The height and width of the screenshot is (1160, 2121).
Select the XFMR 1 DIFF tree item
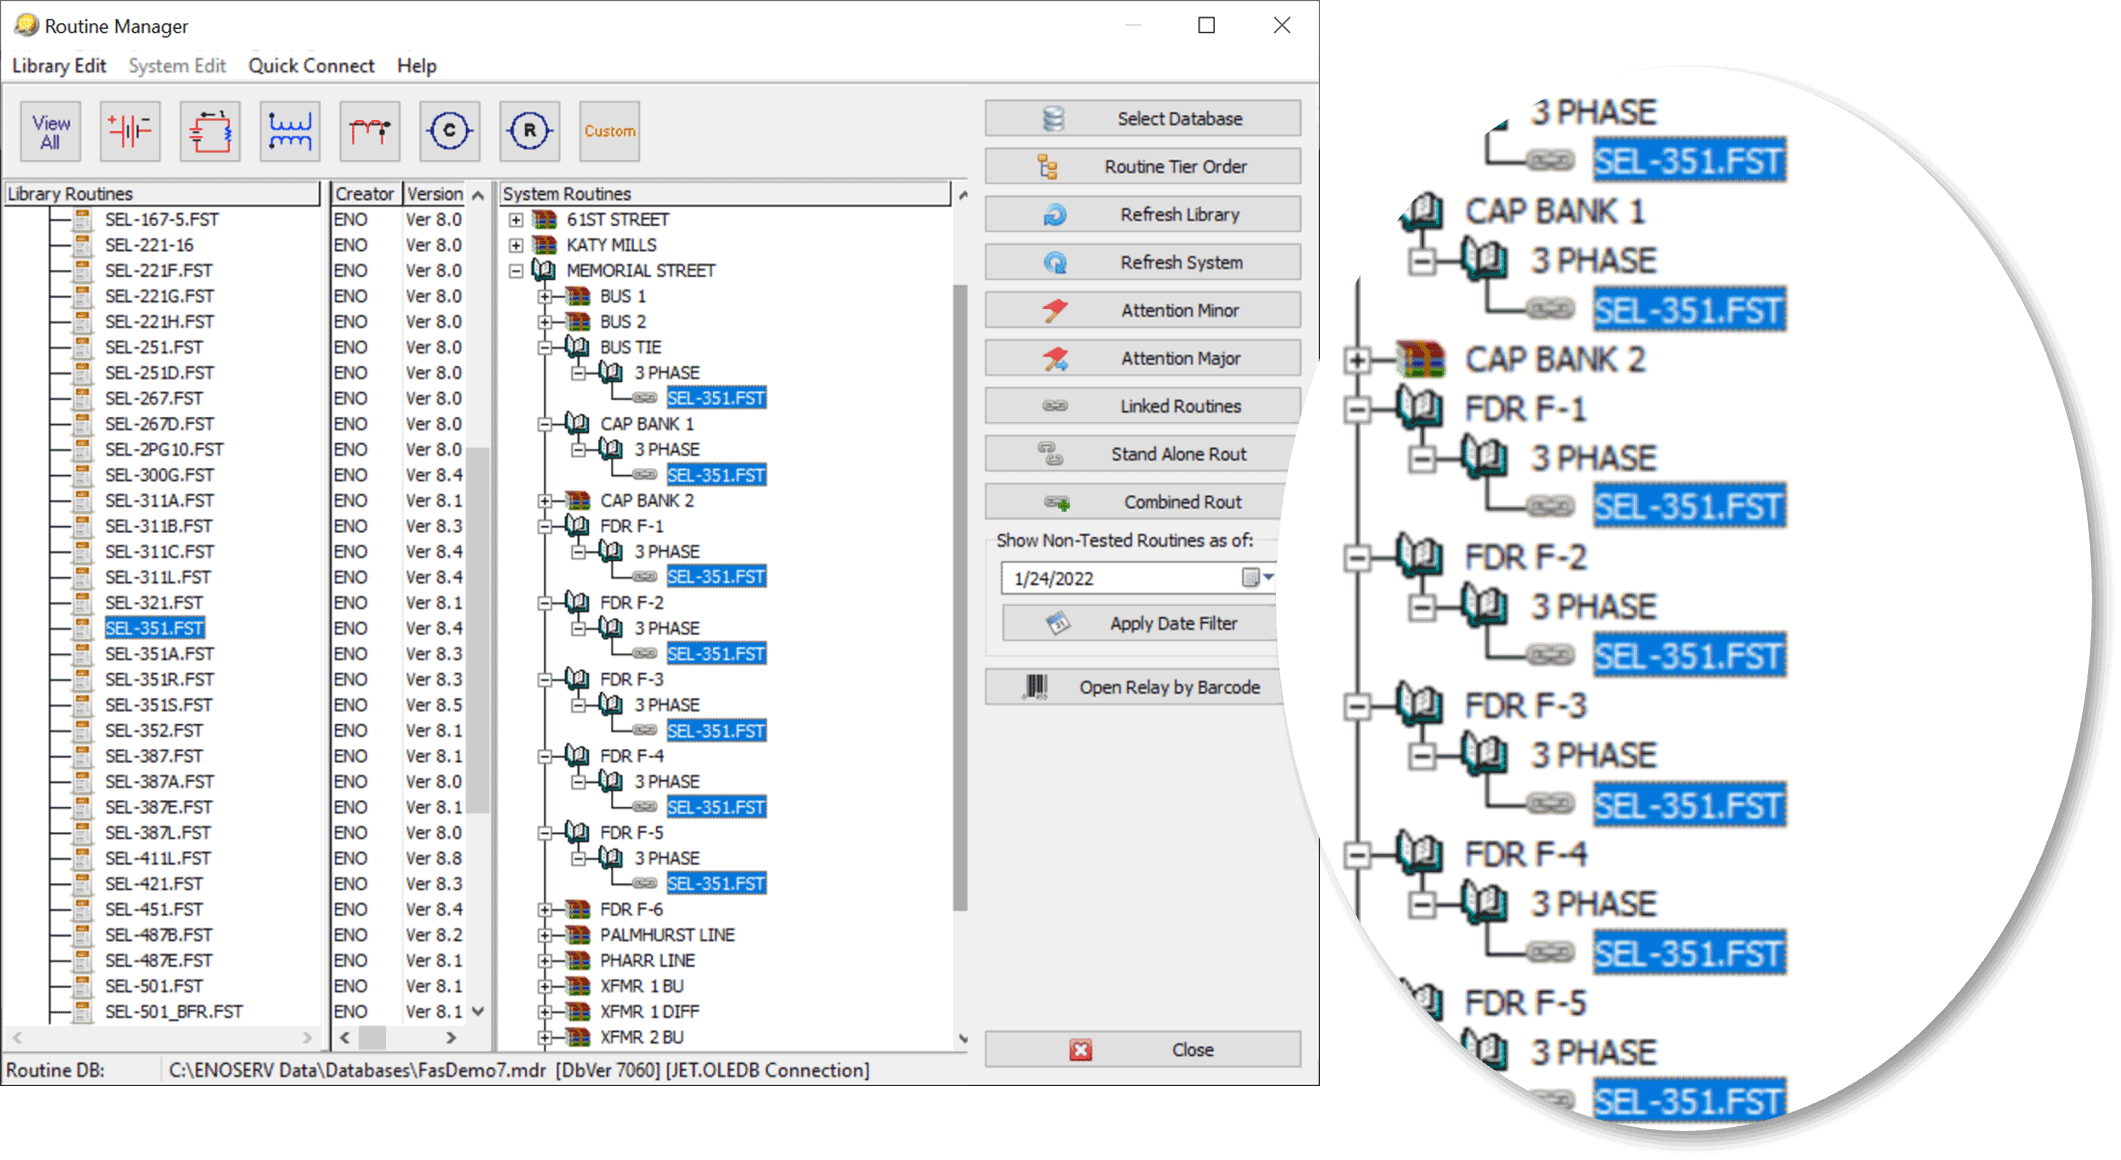coord(650,1012)
